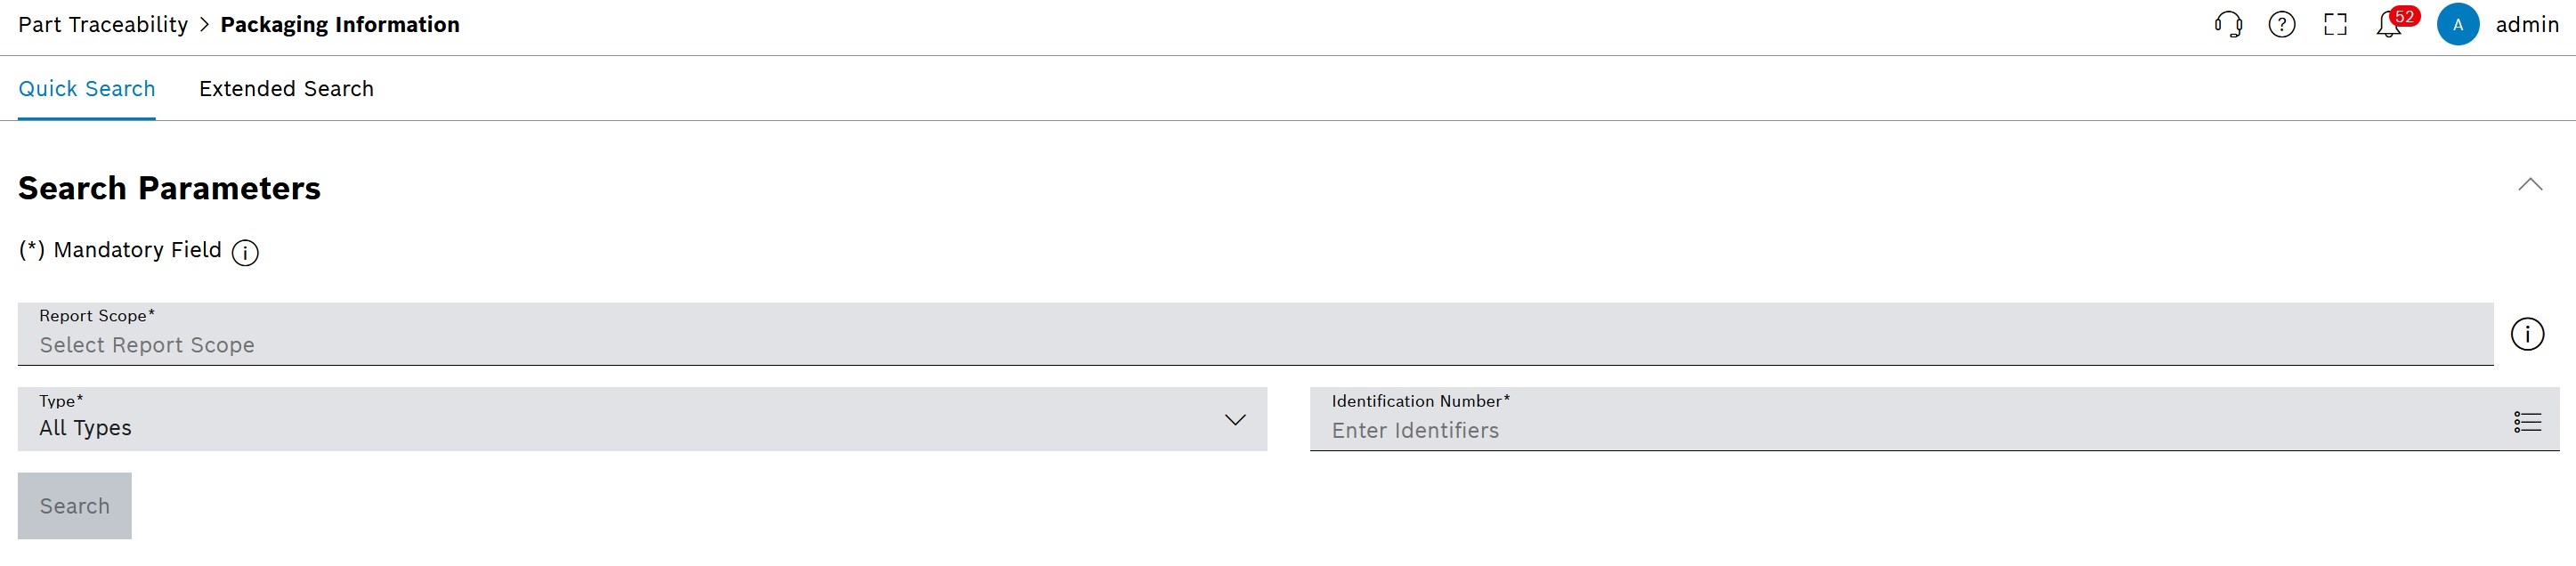
Task: Click the admin avatar circle
Action: click(x=2458, y=25)
